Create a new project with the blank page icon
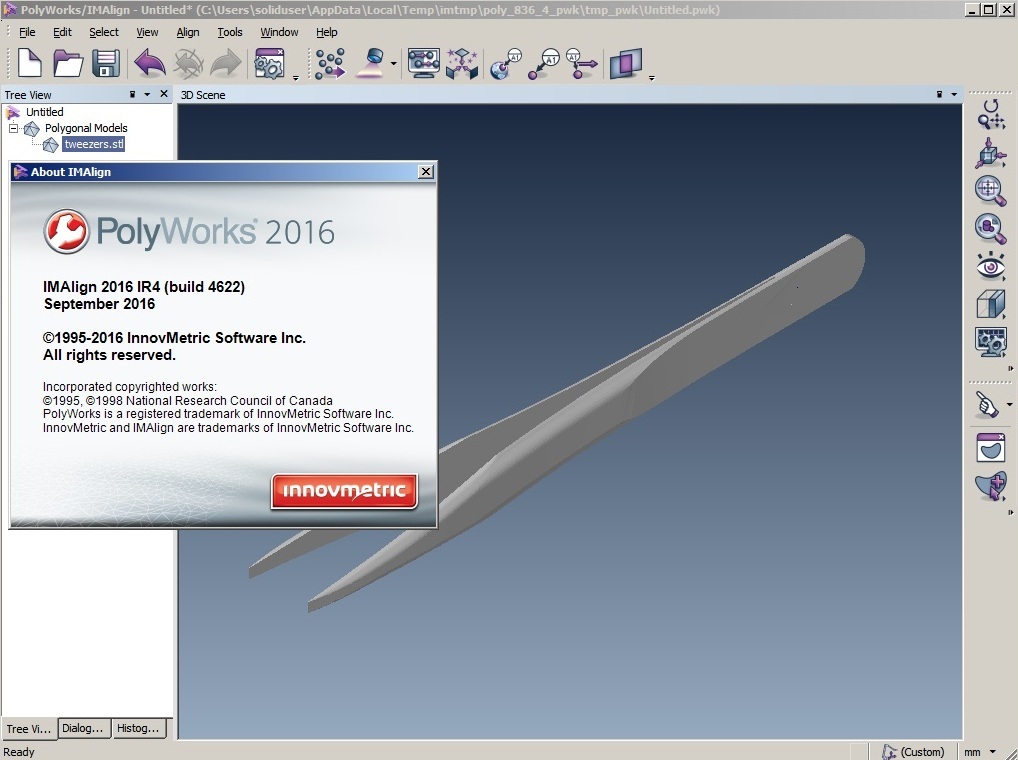 (29, 64)
